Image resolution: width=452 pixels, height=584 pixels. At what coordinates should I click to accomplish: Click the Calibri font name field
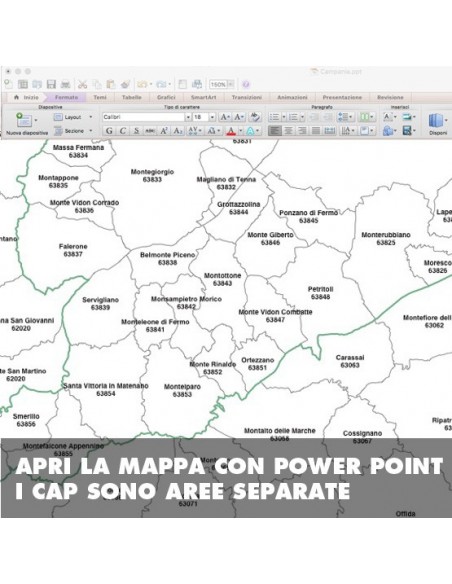point(143,117)
